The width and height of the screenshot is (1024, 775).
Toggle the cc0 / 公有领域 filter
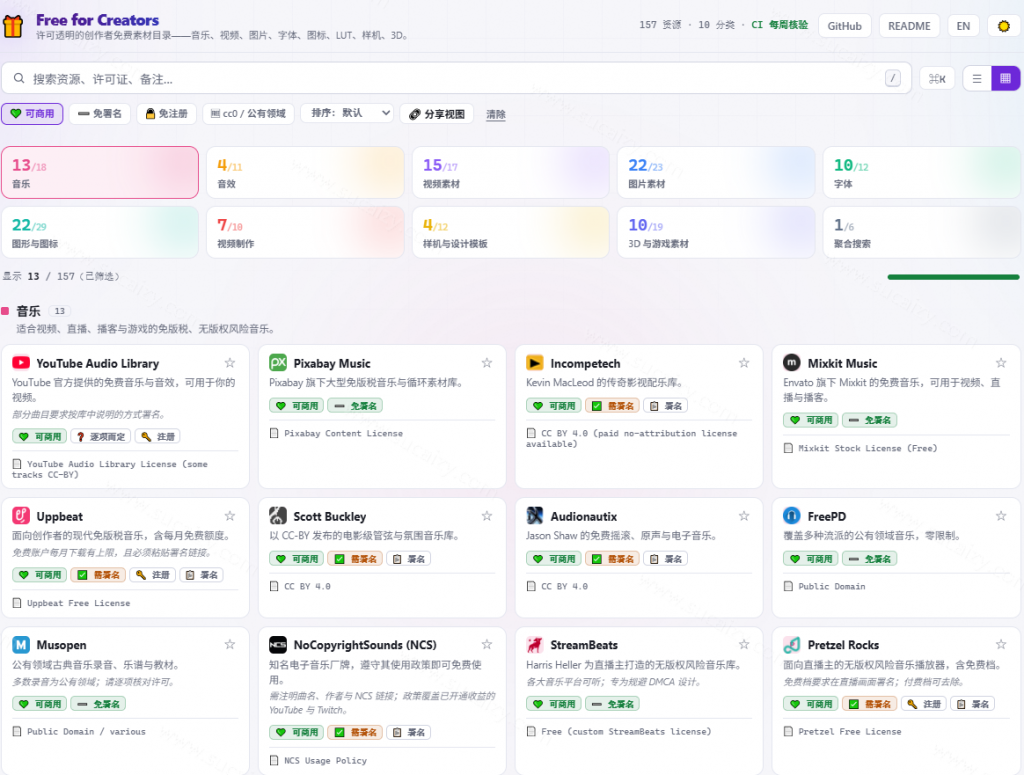[248, 114]
